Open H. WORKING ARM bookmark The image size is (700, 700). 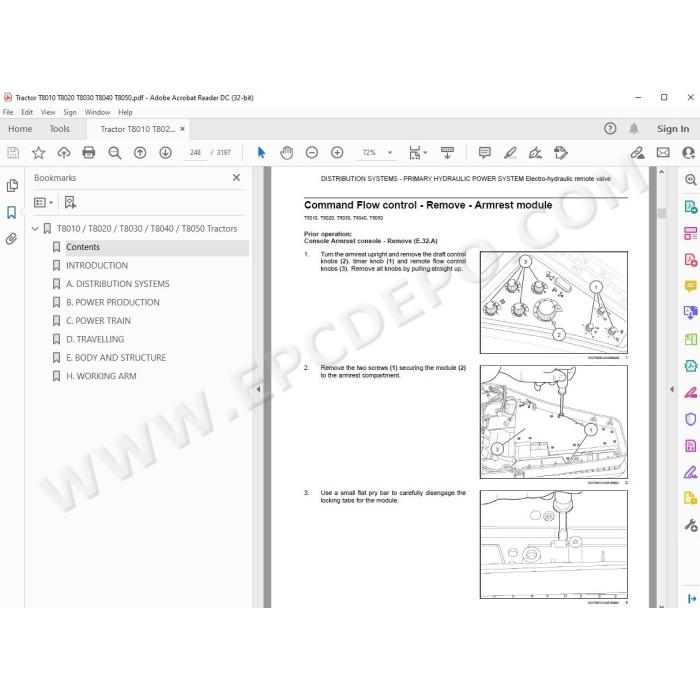point(101,376)
